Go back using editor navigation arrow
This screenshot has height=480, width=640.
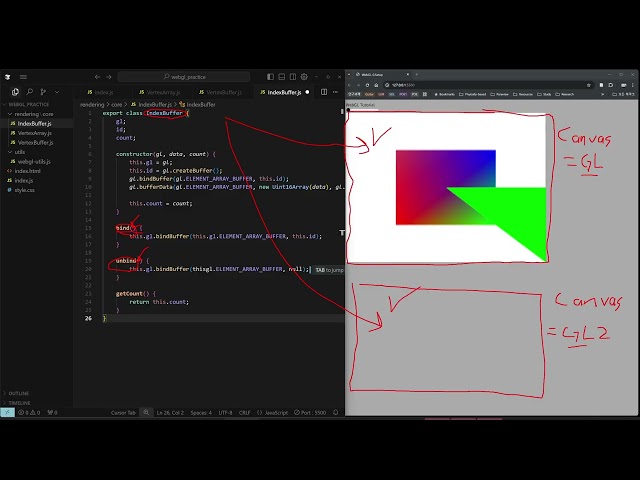click(97, 77)
